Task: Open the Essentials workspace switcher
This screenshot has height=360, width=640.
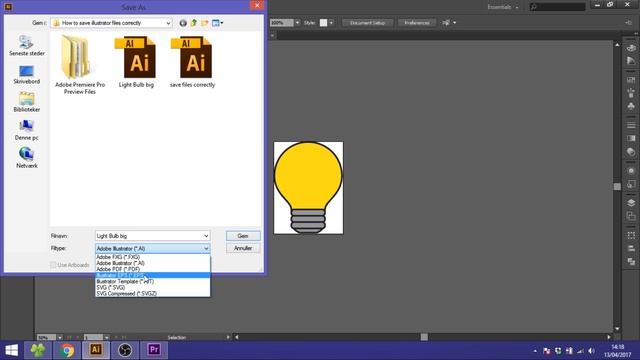Action: pyautogui.click(x=502, y=7)
